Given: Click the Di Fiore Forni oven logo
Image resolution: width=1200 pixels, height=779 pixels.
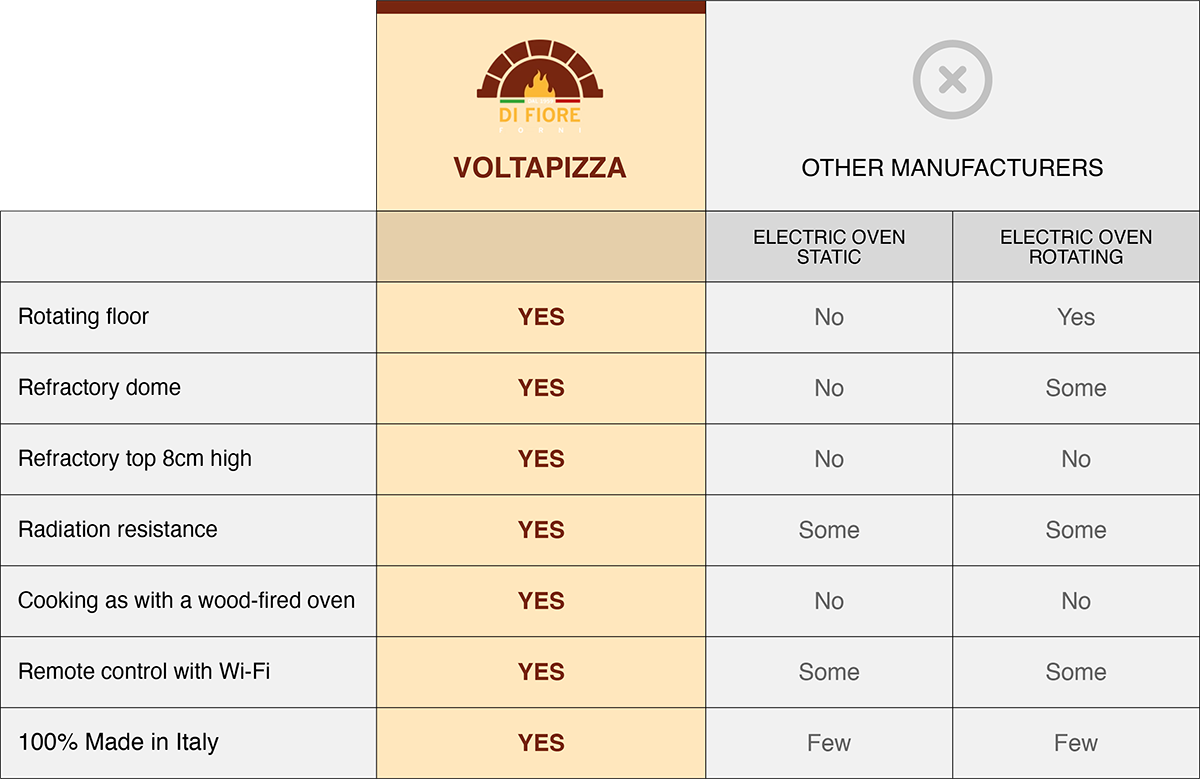Looking at the screenshot, I should coord(540,87).
